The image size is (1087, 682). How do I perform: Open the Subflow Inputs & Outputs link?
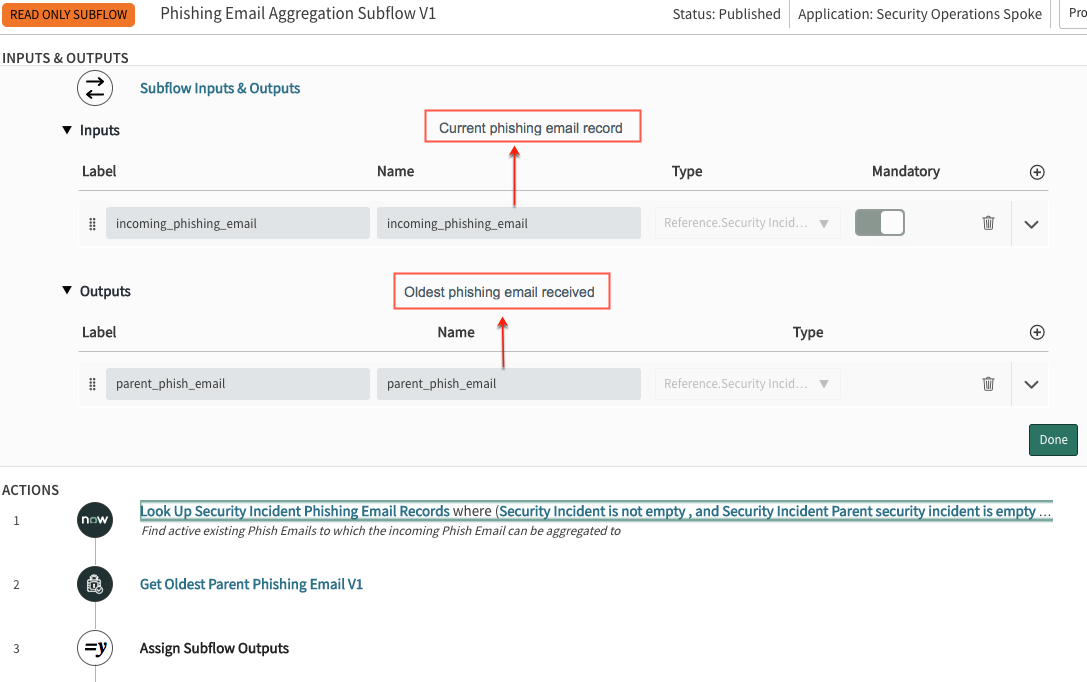220,88
